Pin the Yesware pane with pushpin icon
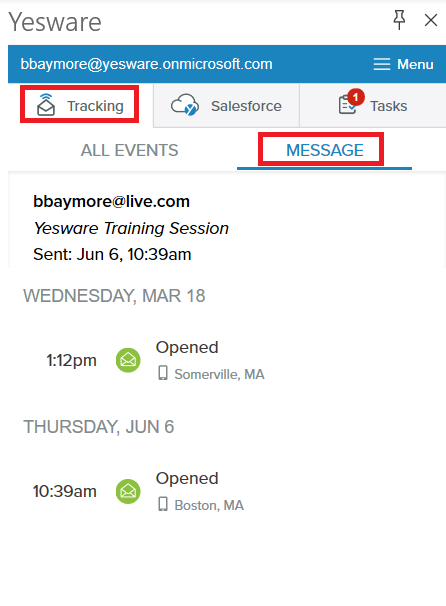The image size is (446, 606). click(399, 20)
